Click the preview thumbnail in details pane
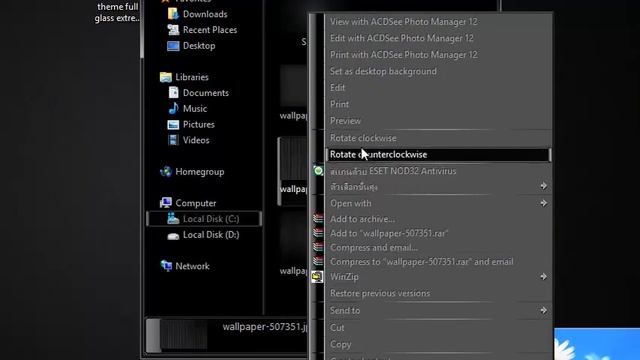640x360 pixels. coord(184,335)
